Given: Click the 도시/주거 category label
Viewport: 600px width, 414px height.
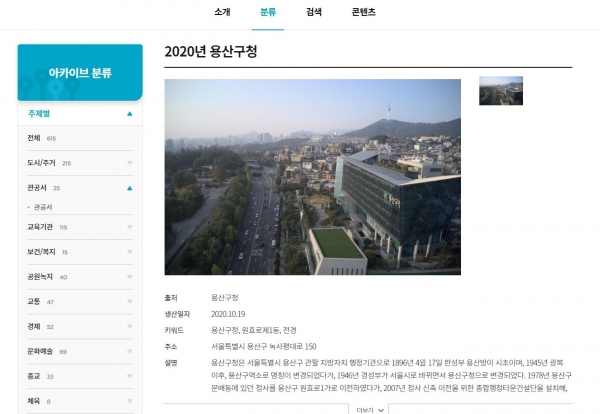Looking at the screenshot, I should (41, 163).
